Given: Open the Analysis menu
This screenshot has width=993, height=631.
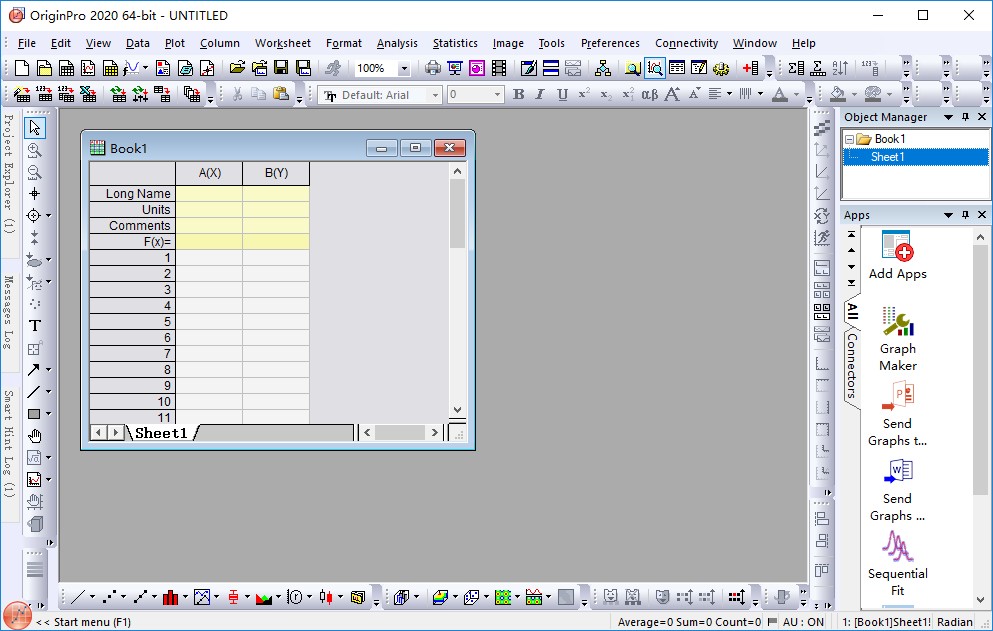Looking at the screenshot, I should pos(397,43).
